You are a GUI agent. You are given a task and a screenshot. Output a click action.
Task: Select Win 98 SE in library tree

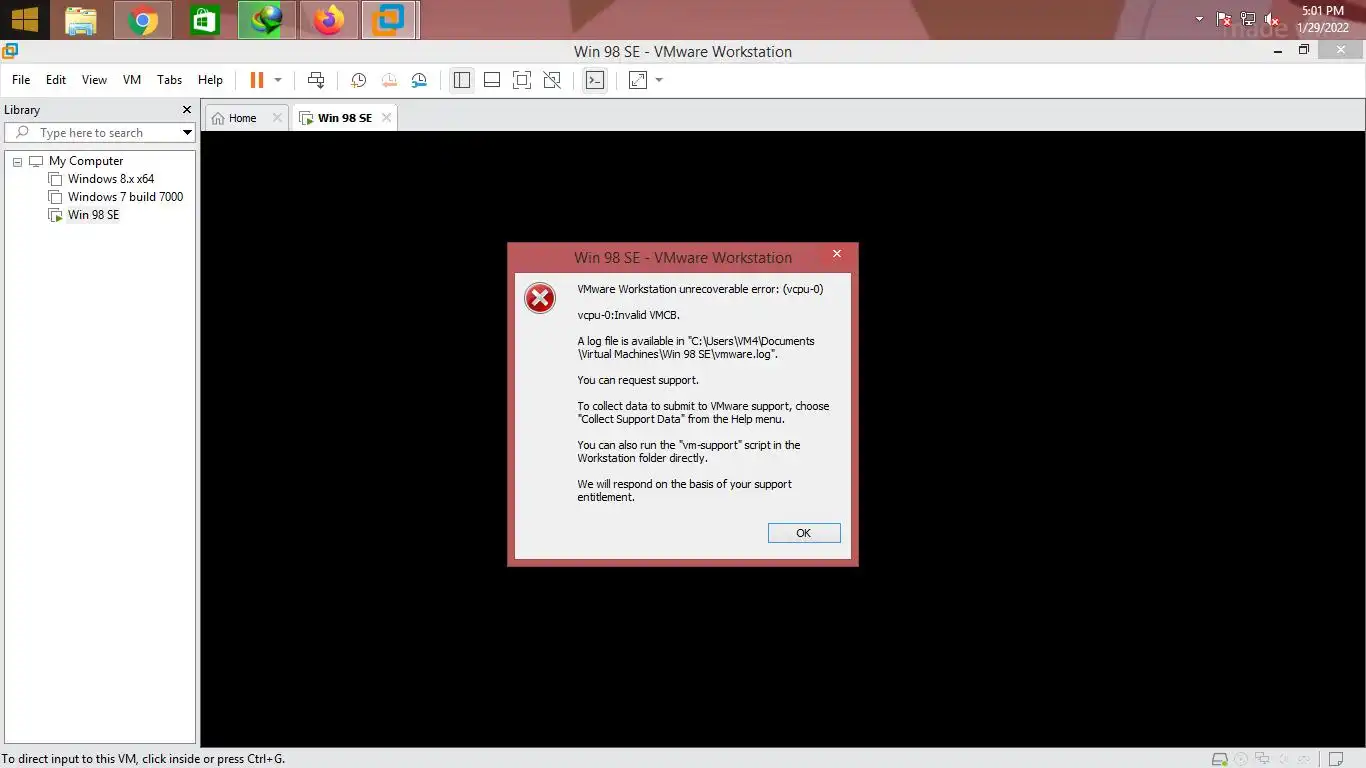[x=93, y=215]
